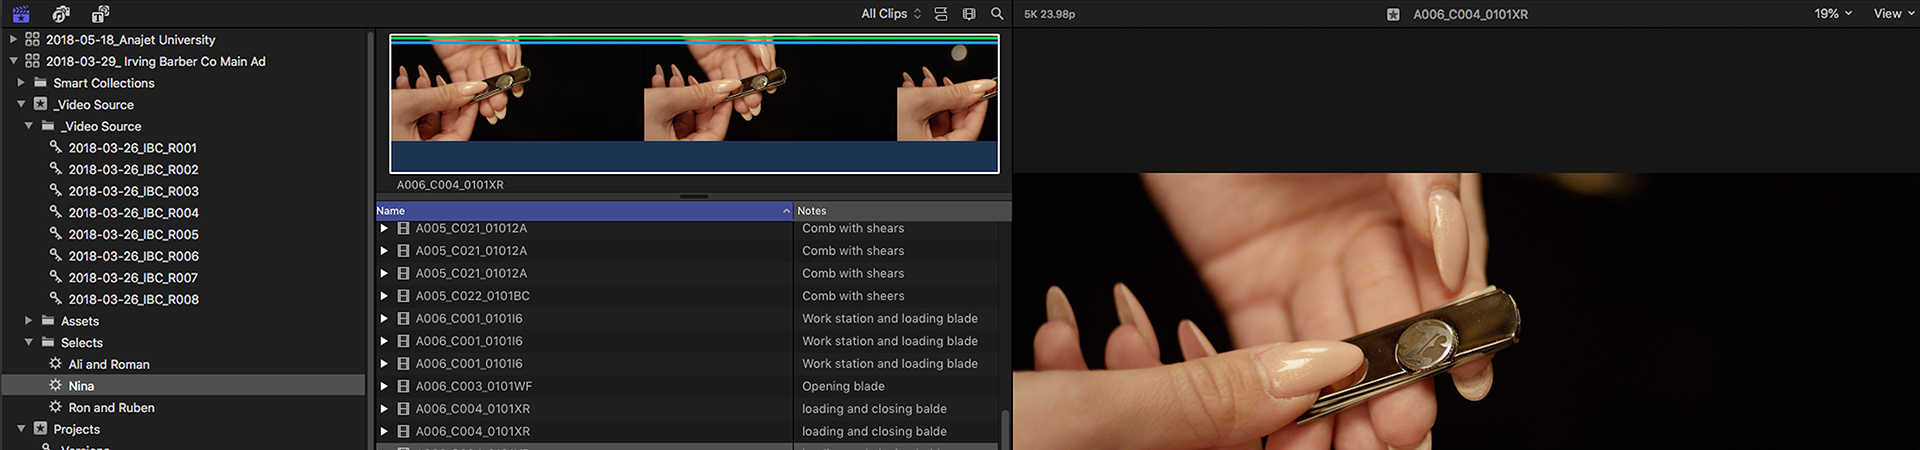Viewport: 1920px width, 450px height.
Task: Select the Ron and Ruben smart collection
Action: pos(111,408)
